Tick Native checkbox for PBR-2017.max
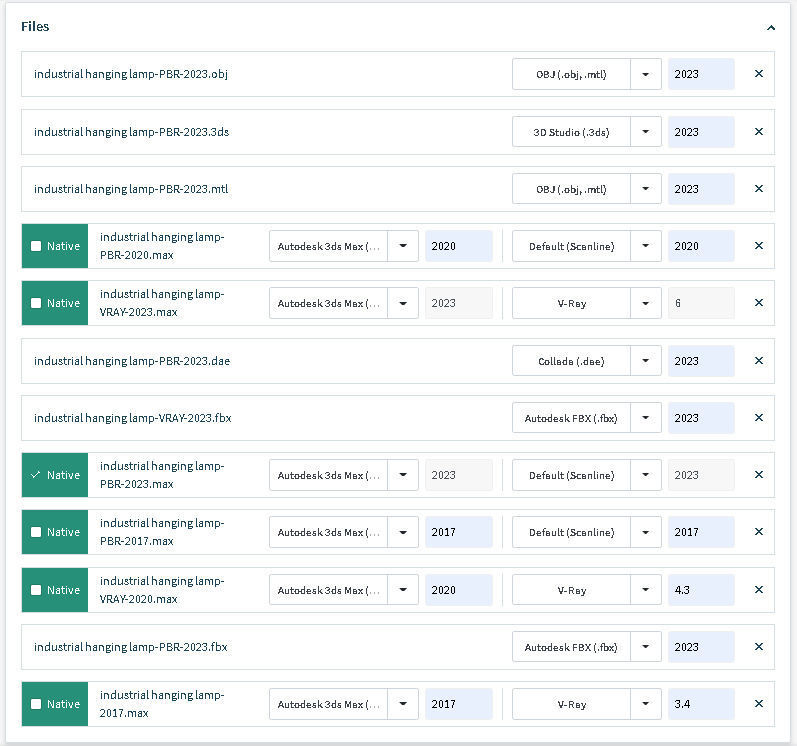Screen dimensions: 797x746 [x=37, y=532]
